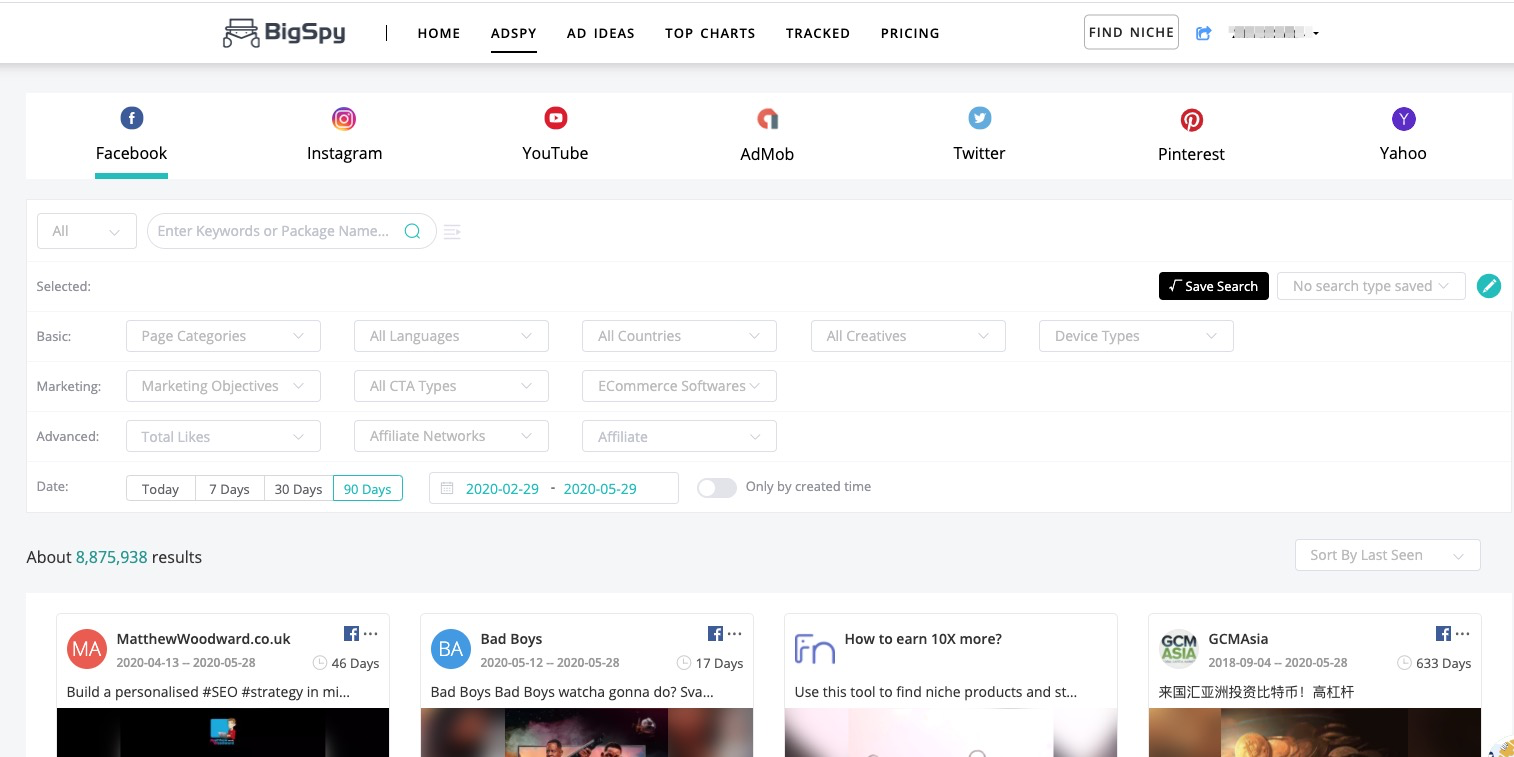The image size is (1514, 757).
Task: Open the Sort By Last Seen dropdown
Action: pos(1385,555)
